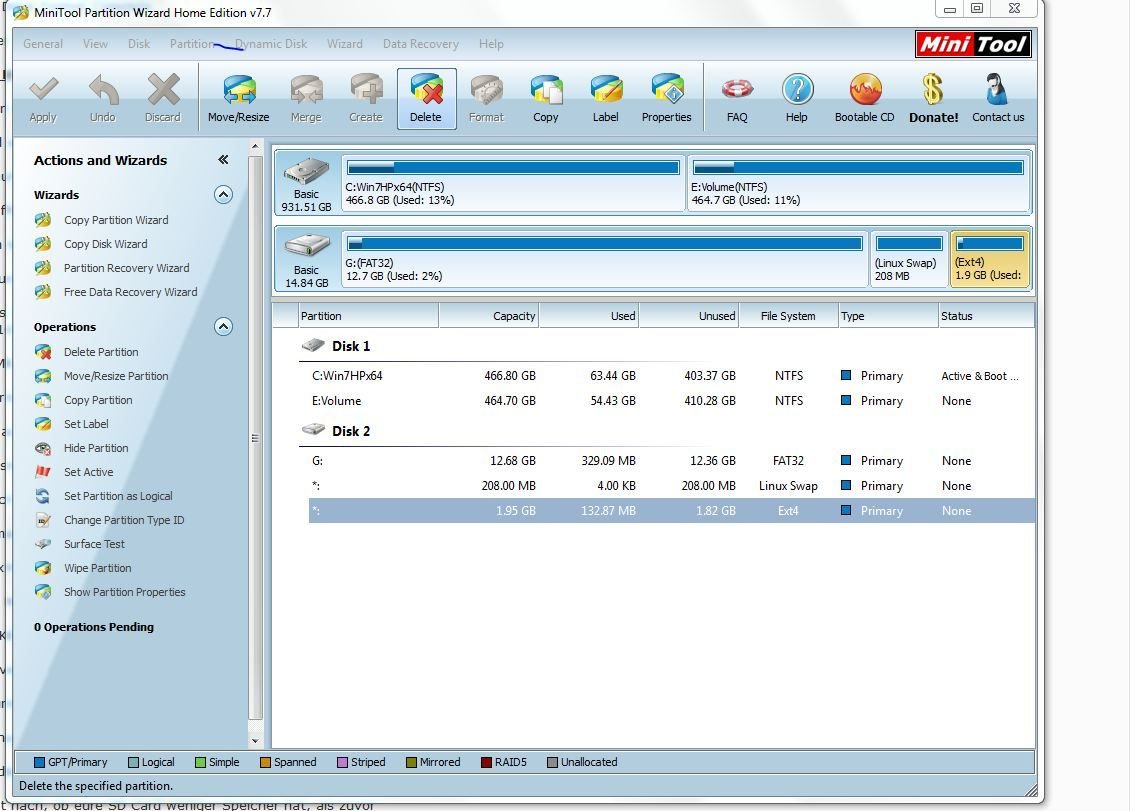This screenshot has height=811, width=1137.
Task: Open the Help menu
Action: (x=491, y=44)
